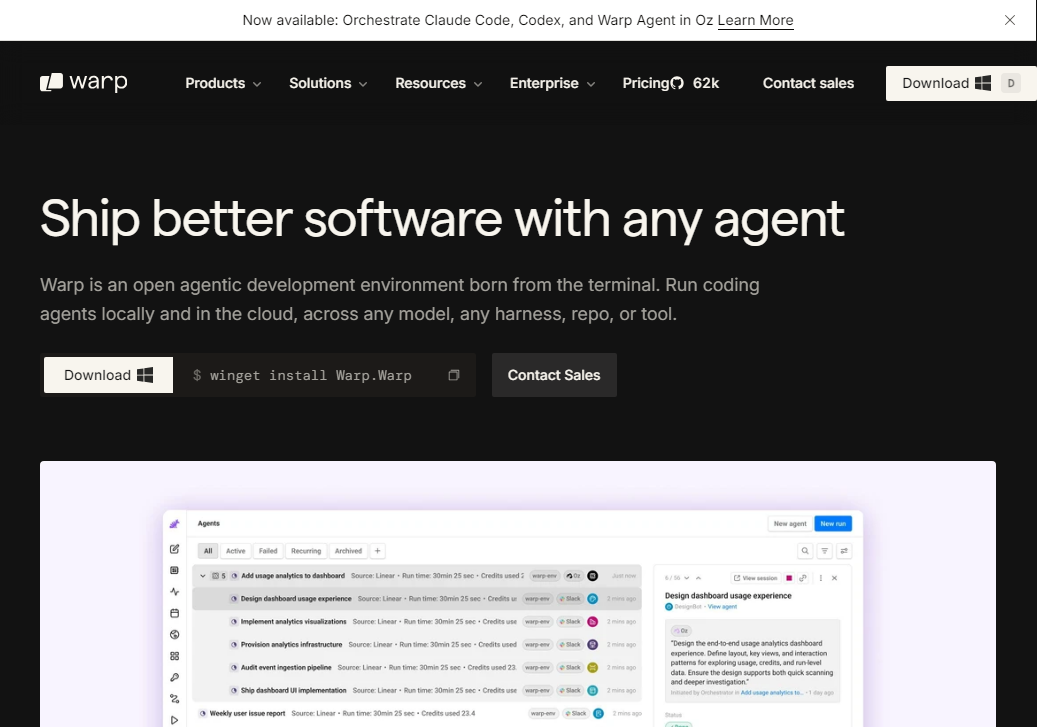Image resolution: width=1037 pixels, height=727 pixels.
Task: Click the pink avatar on Implement analytics visualizations row
Action: click(x=593, y=622)
